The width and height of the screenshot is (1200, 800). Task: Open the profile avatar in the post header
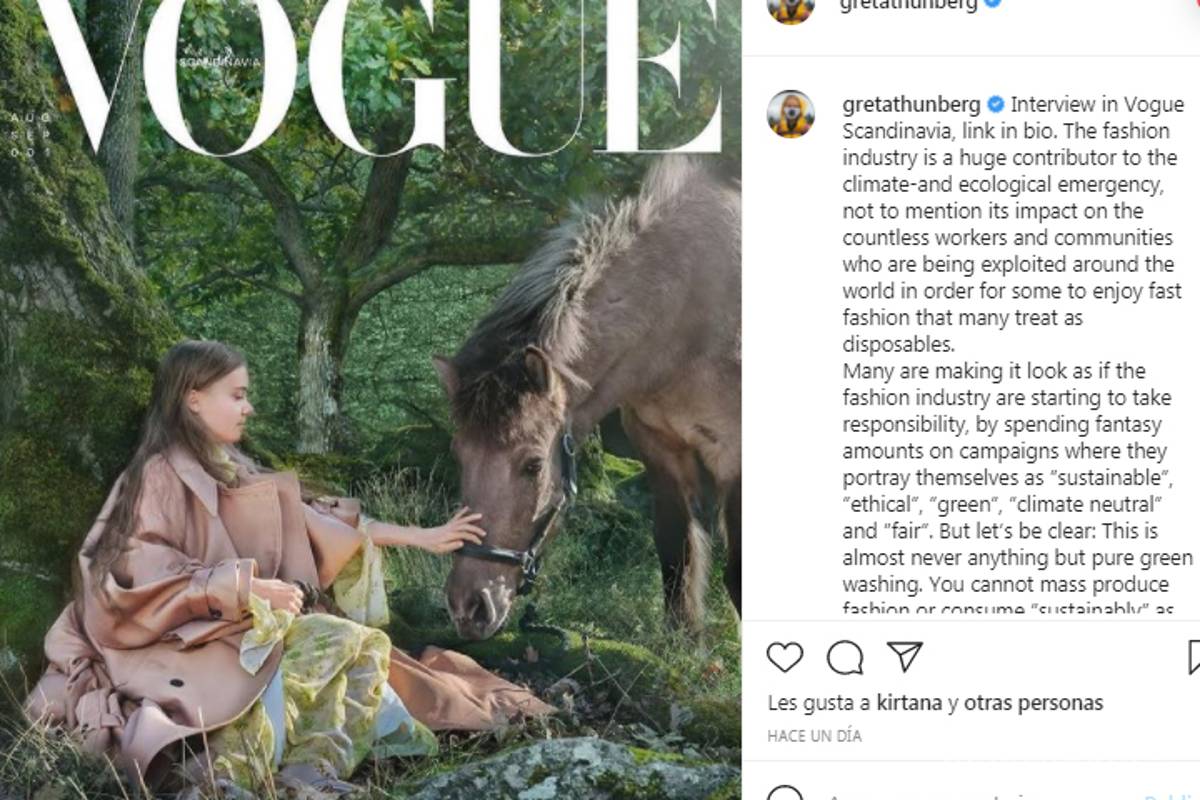point(790,6)
